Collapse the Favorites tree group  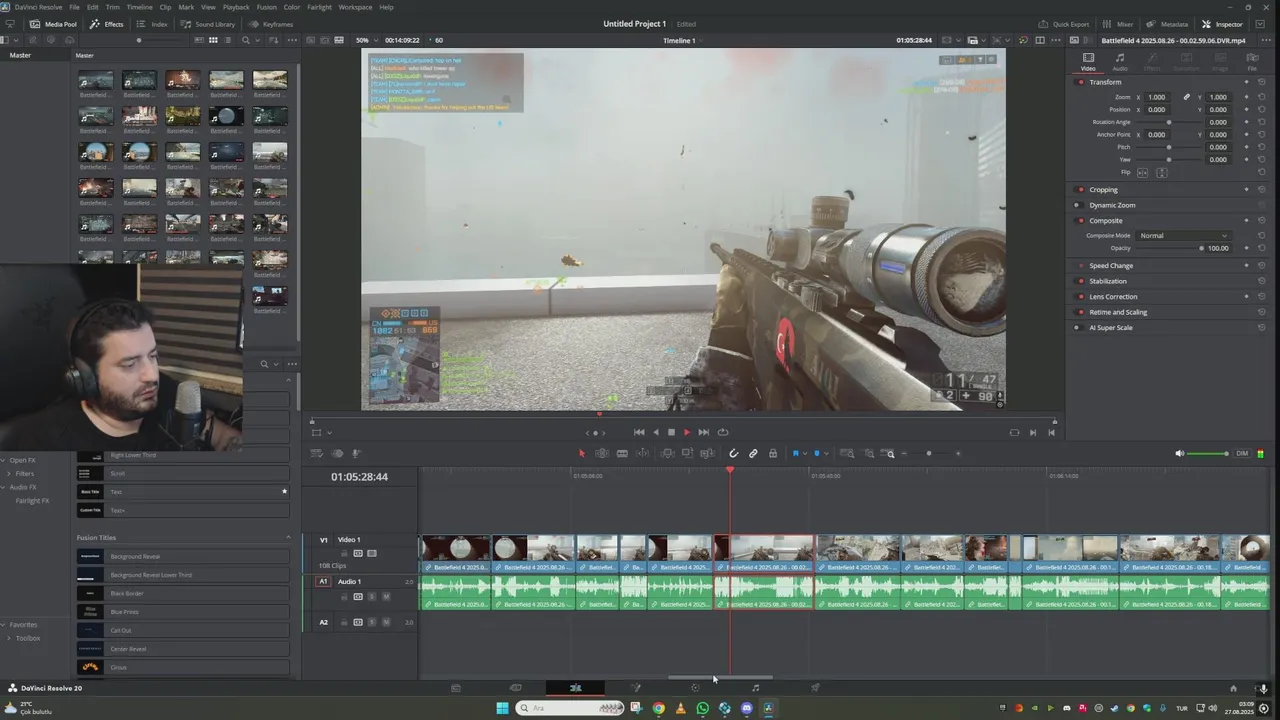click(x=5, y=624)
